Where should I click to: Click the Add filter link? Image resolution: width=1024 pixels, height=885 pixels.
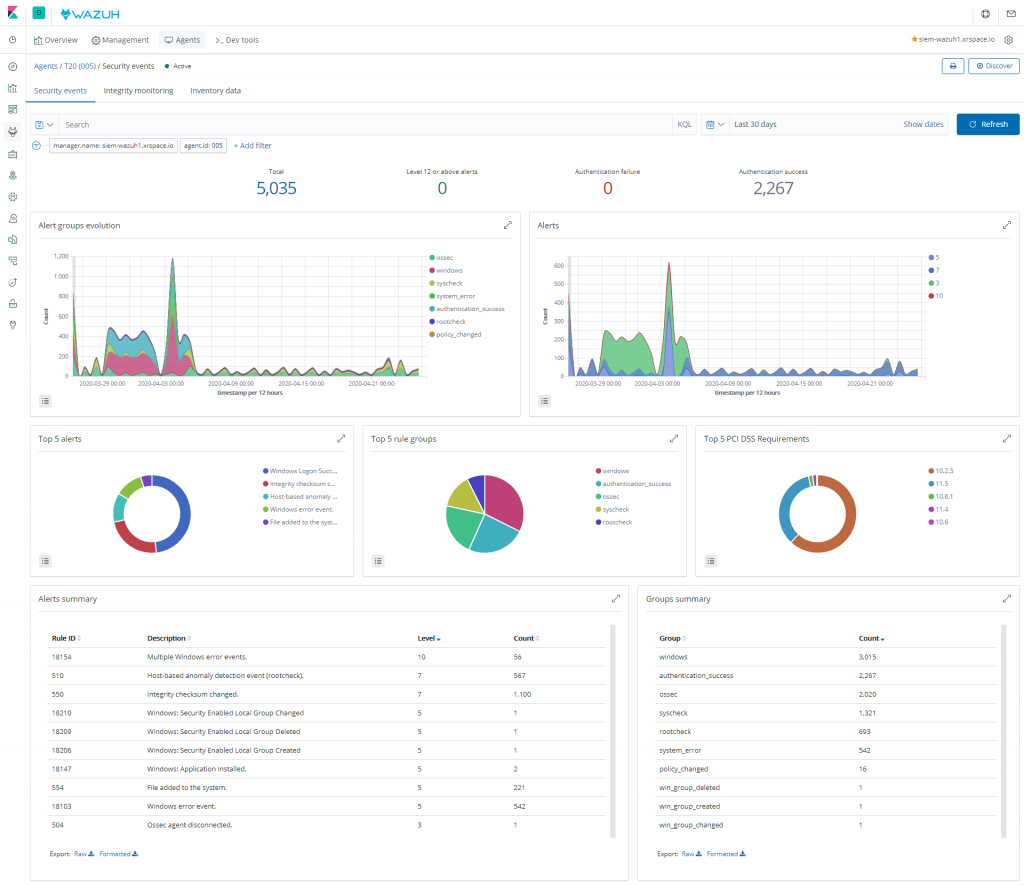[253, 146]
